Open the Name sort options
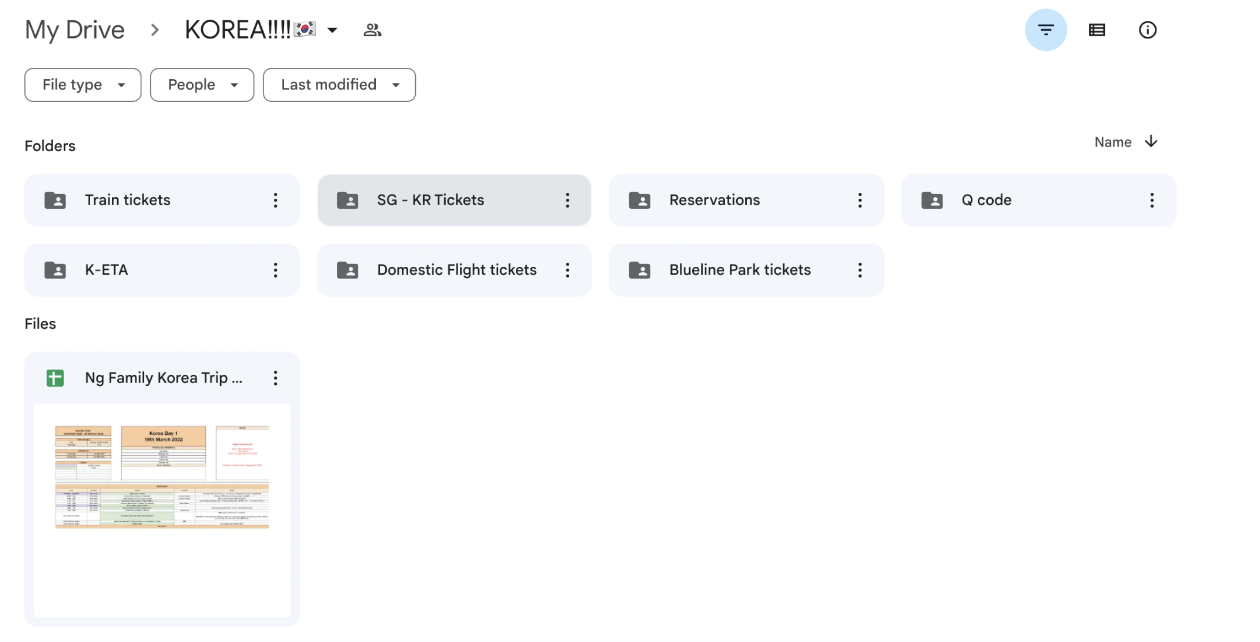The height and width of the screenshot is (642, 1260). (1113, 142)
